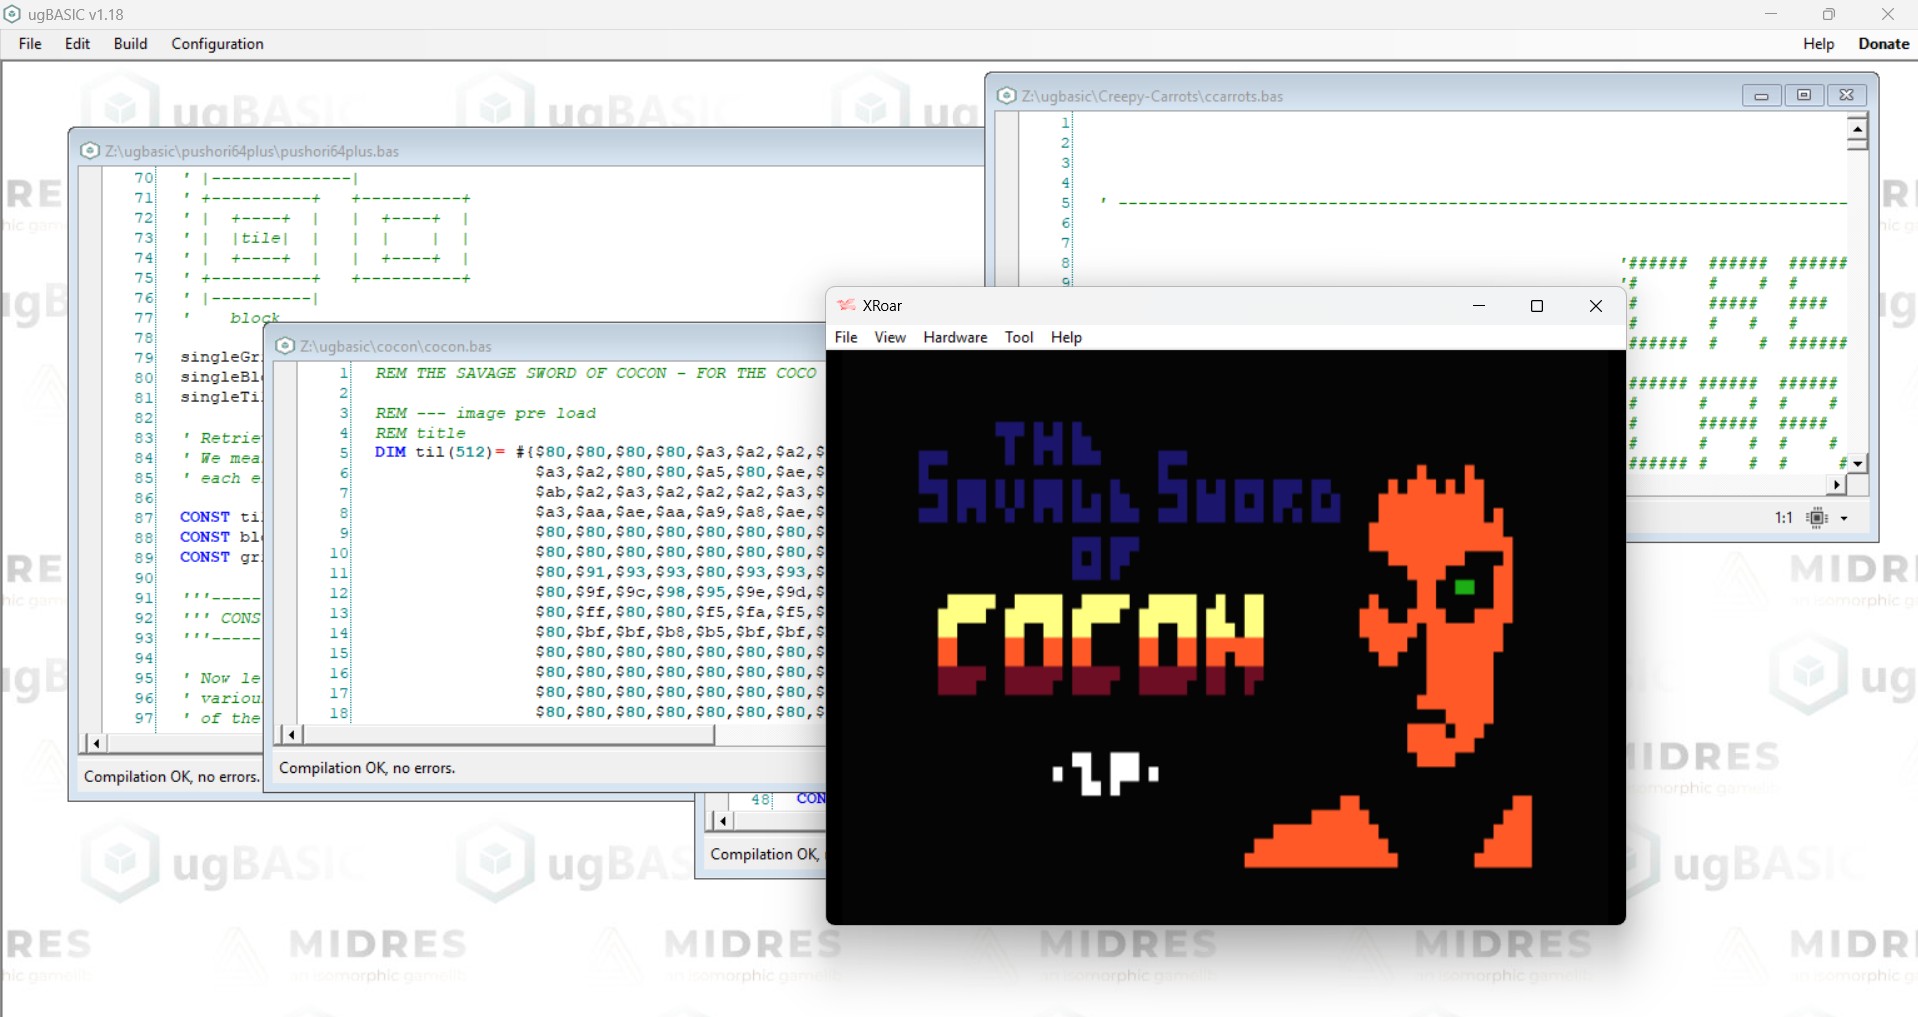Viewport: 1918px width, 1017px height.
Task: Close the XRoar emulator window
Action: 1596,306
